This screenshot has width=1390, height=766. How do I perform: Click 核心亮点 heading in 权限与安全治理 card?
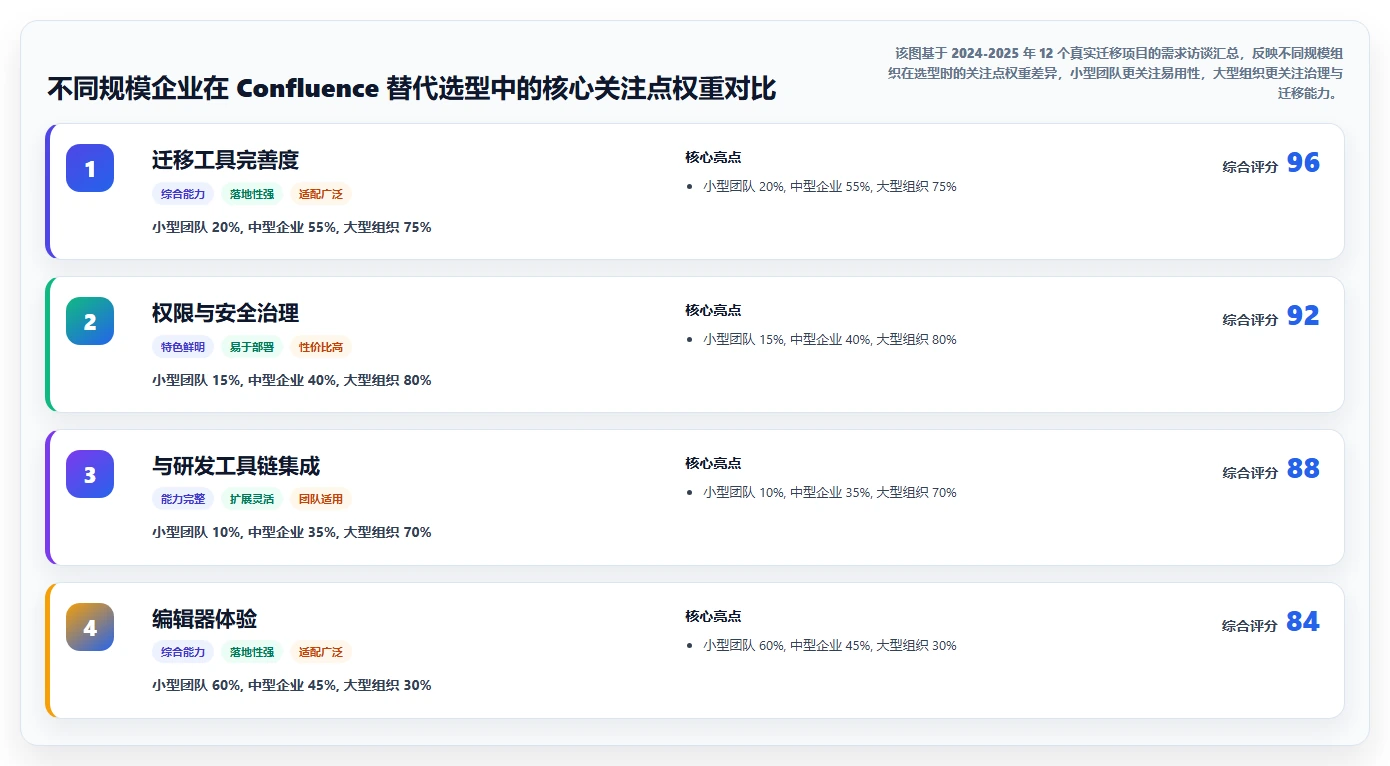[x=713, y=310]
